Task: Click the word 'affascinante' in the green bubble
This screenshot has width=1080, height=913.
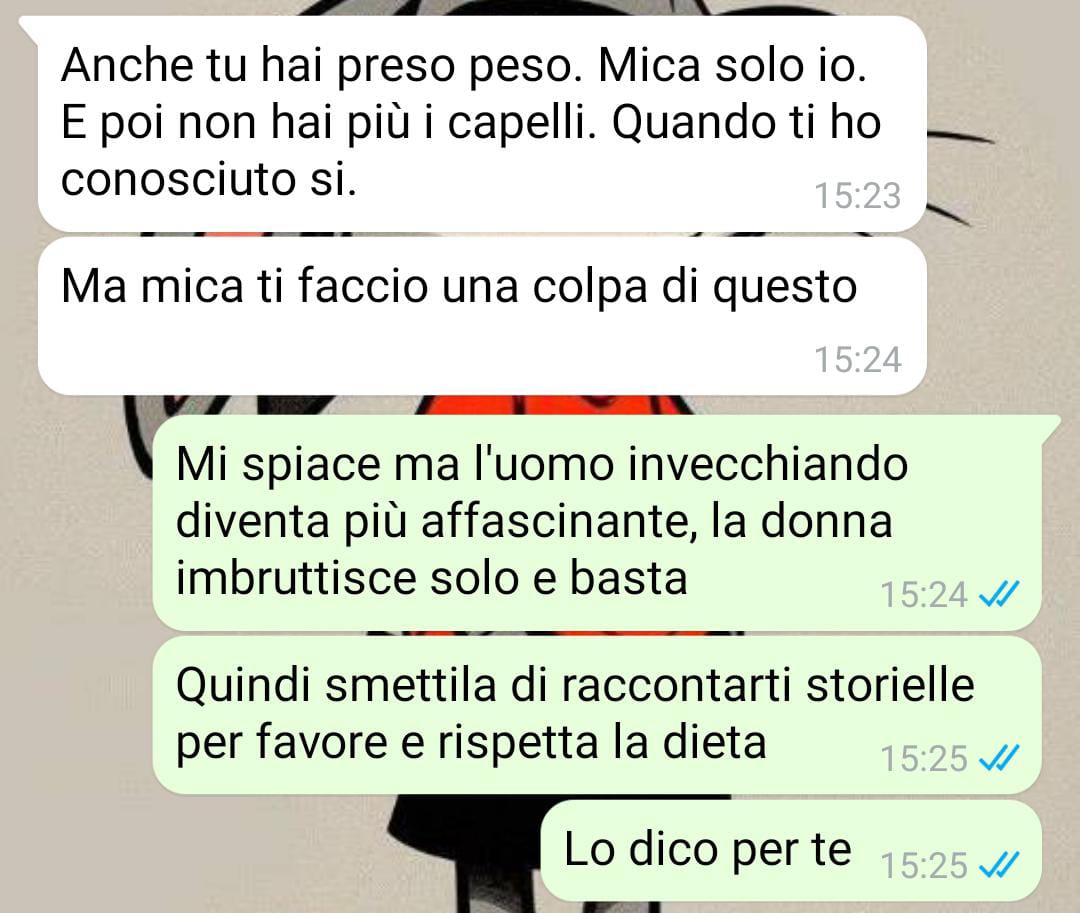Action: tap(554, 521)
